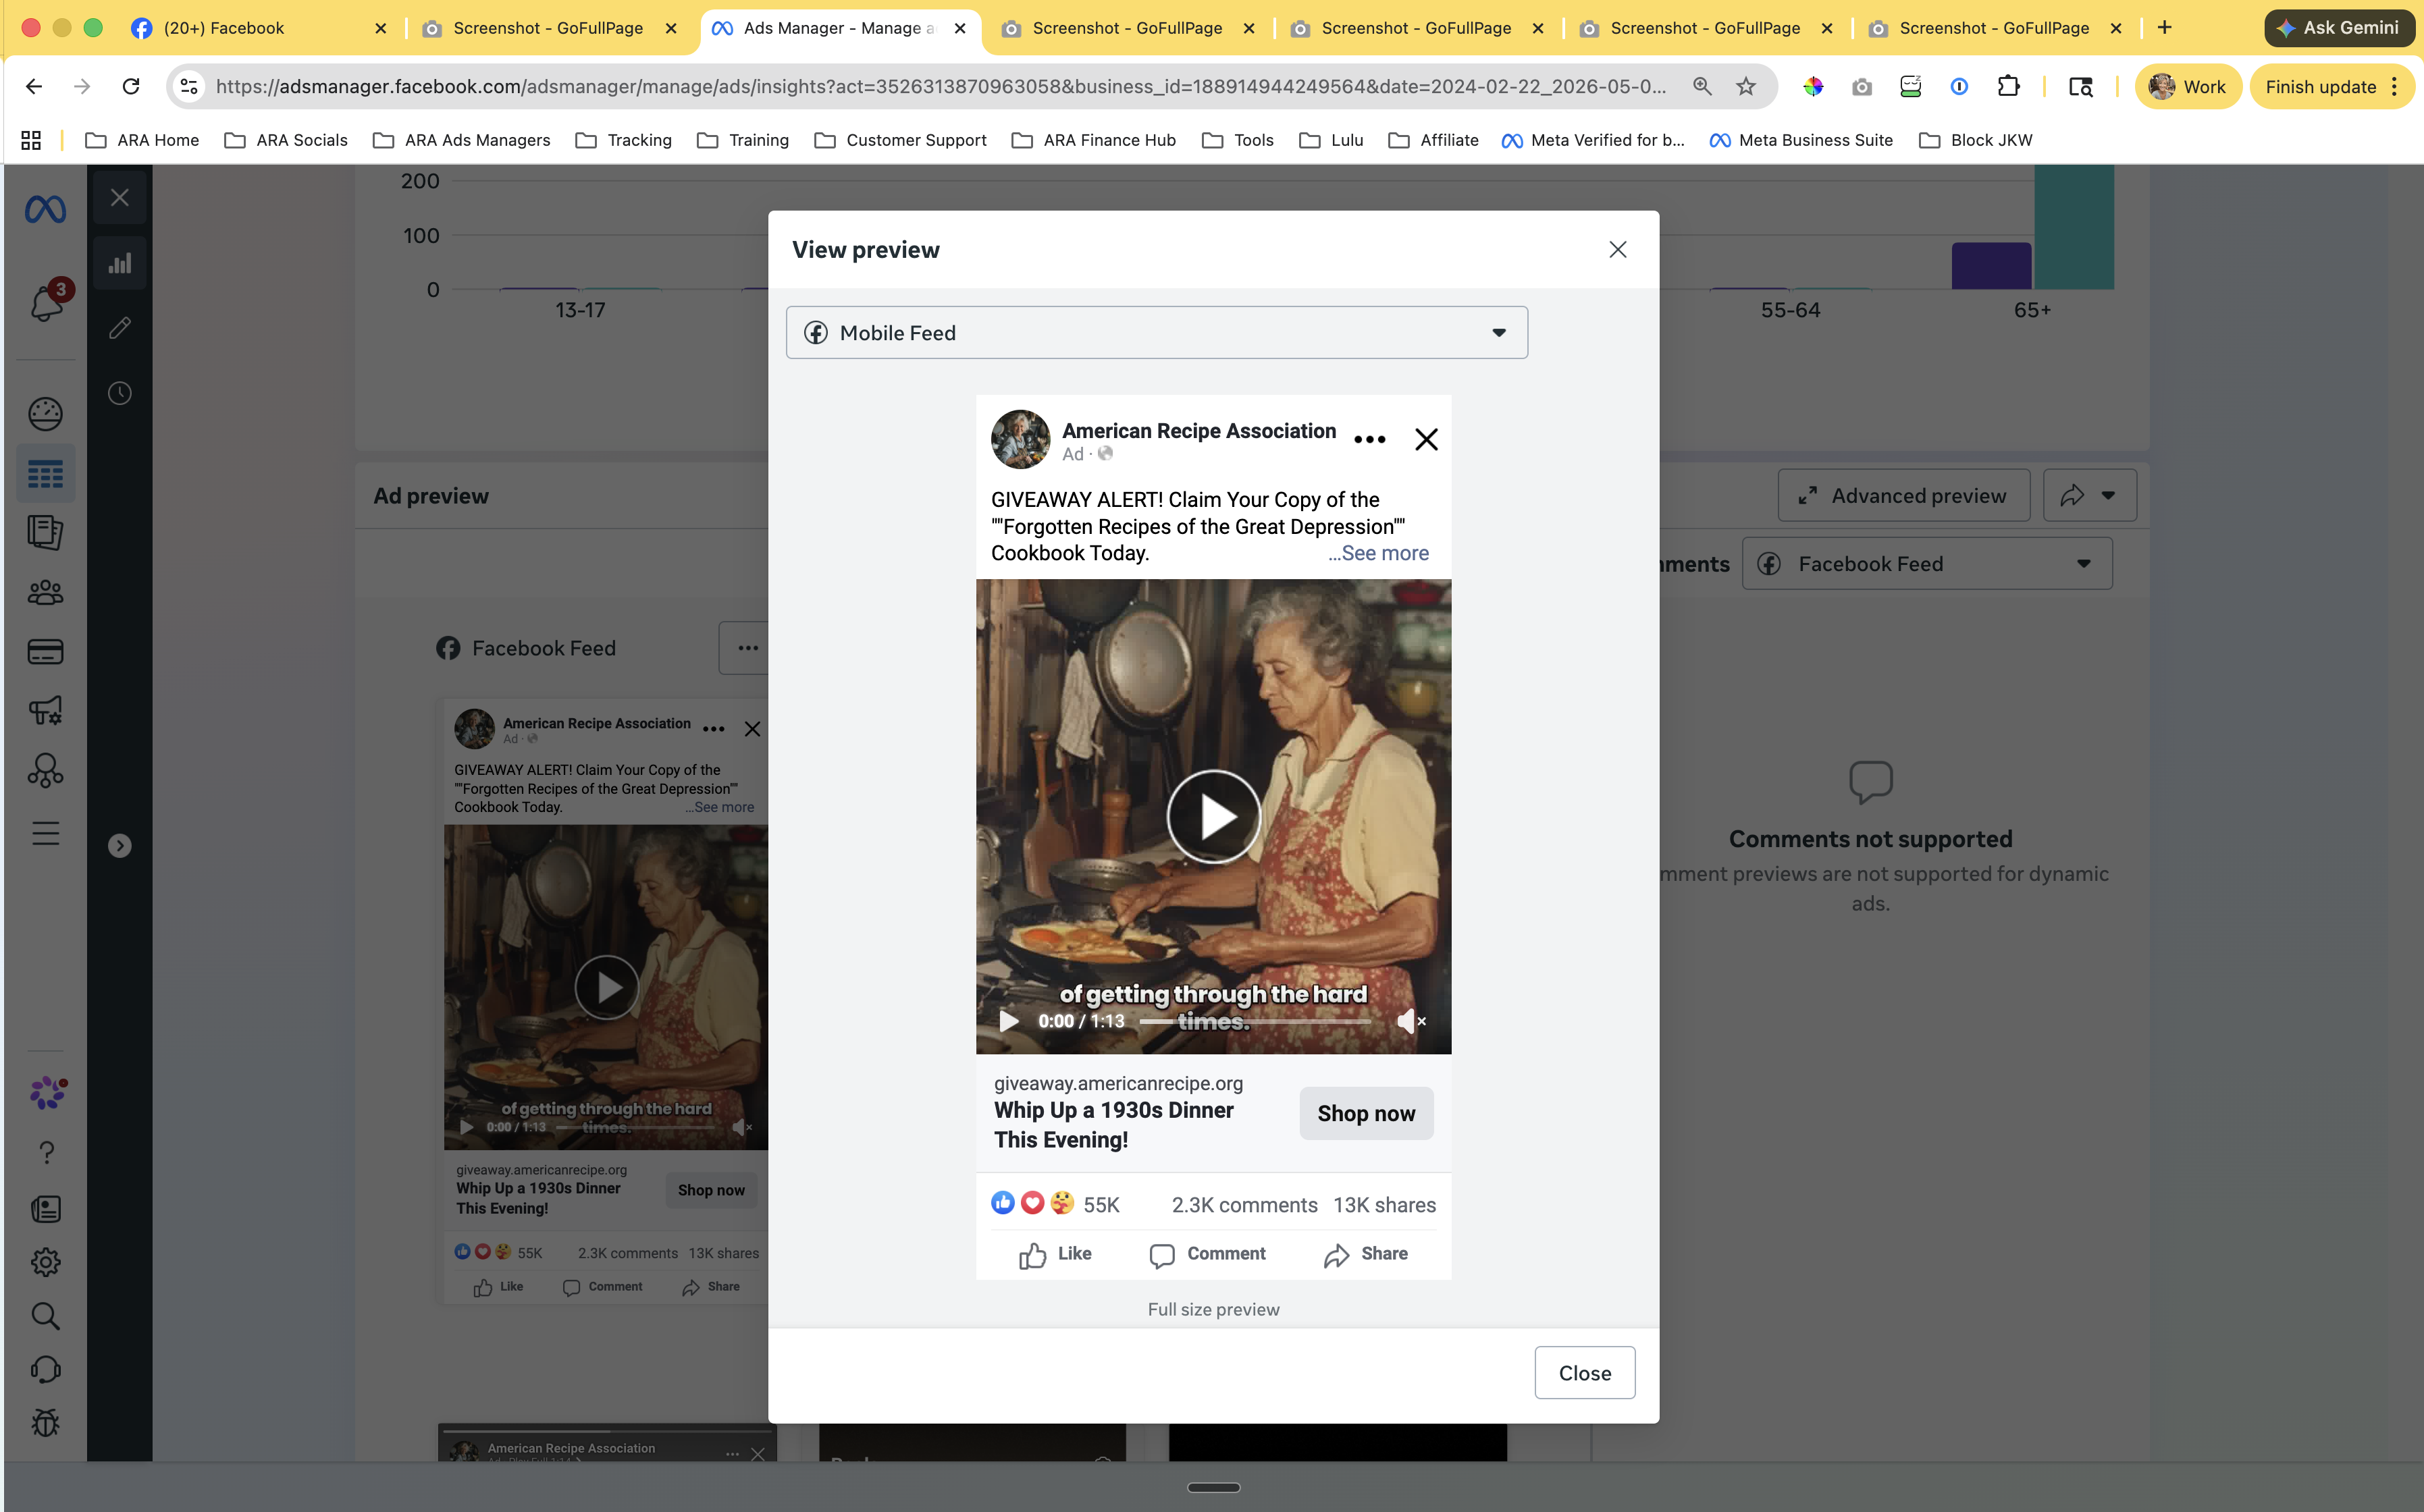Click the URL address bar

tap(940, 87)
